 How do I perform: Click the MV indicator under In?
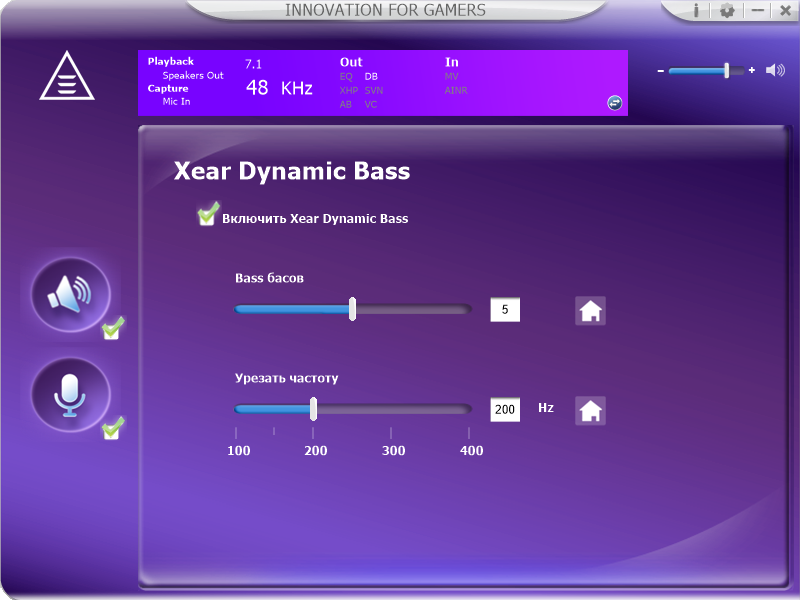coord(452,77)
